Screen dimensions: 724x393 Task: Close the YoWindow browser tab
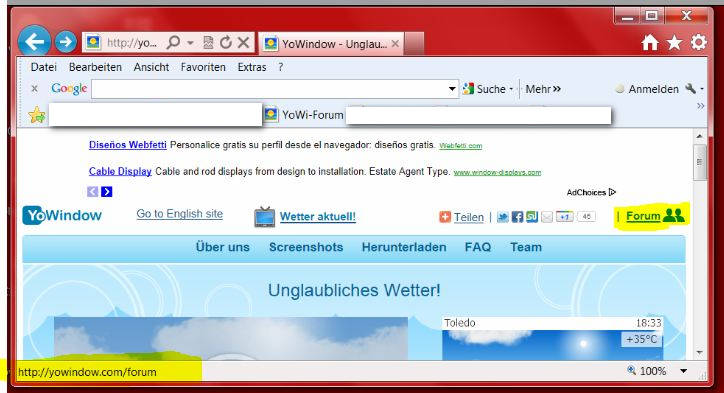[395, 43]
